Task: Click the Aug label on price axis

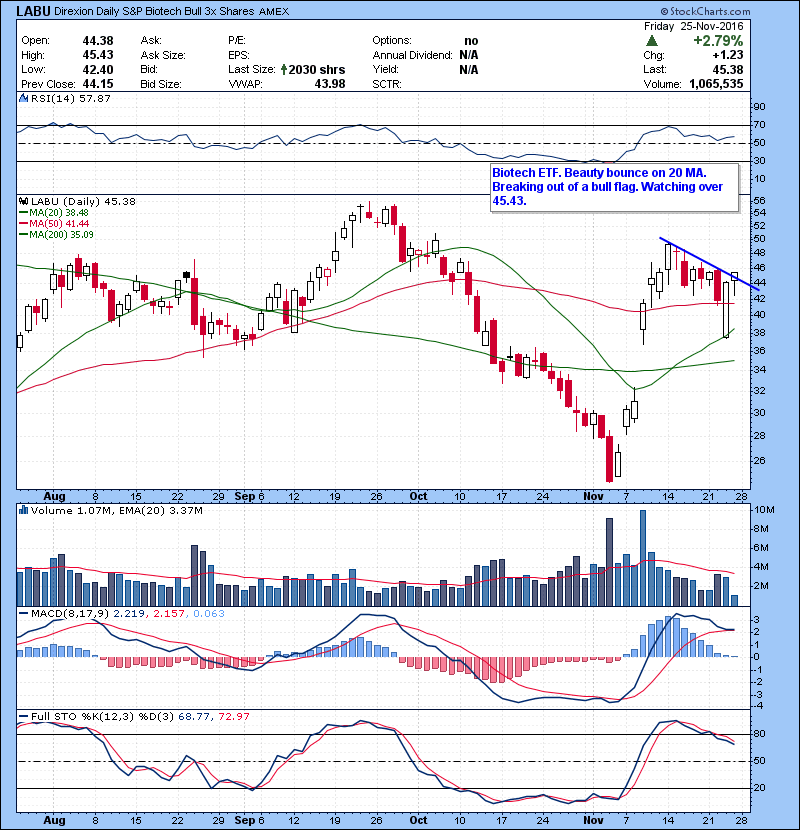Action: click(55, 497)
